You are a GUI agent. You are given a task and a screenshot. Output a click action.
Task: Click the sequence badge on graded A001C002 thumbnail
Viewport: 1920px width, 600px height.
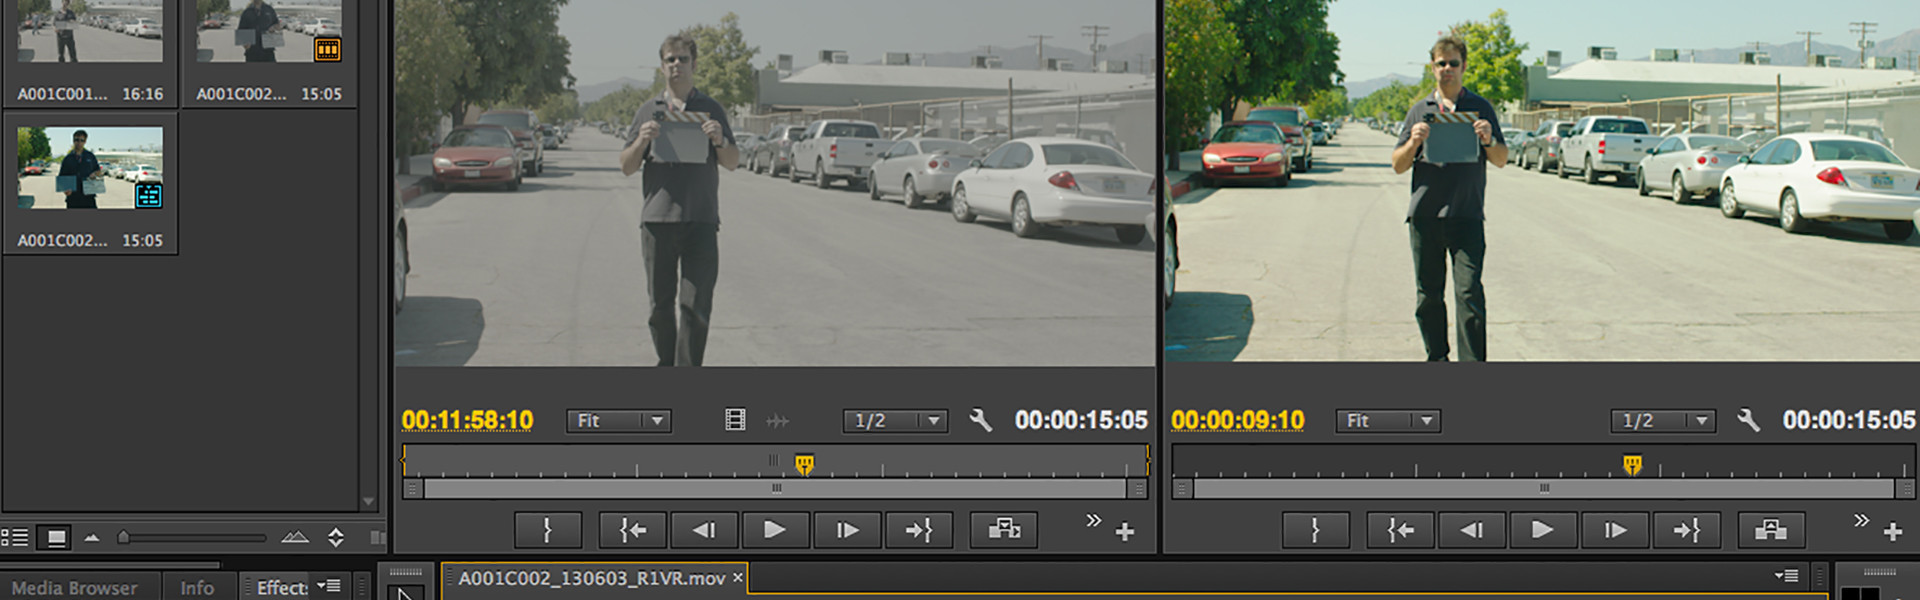tap(149, 195)
